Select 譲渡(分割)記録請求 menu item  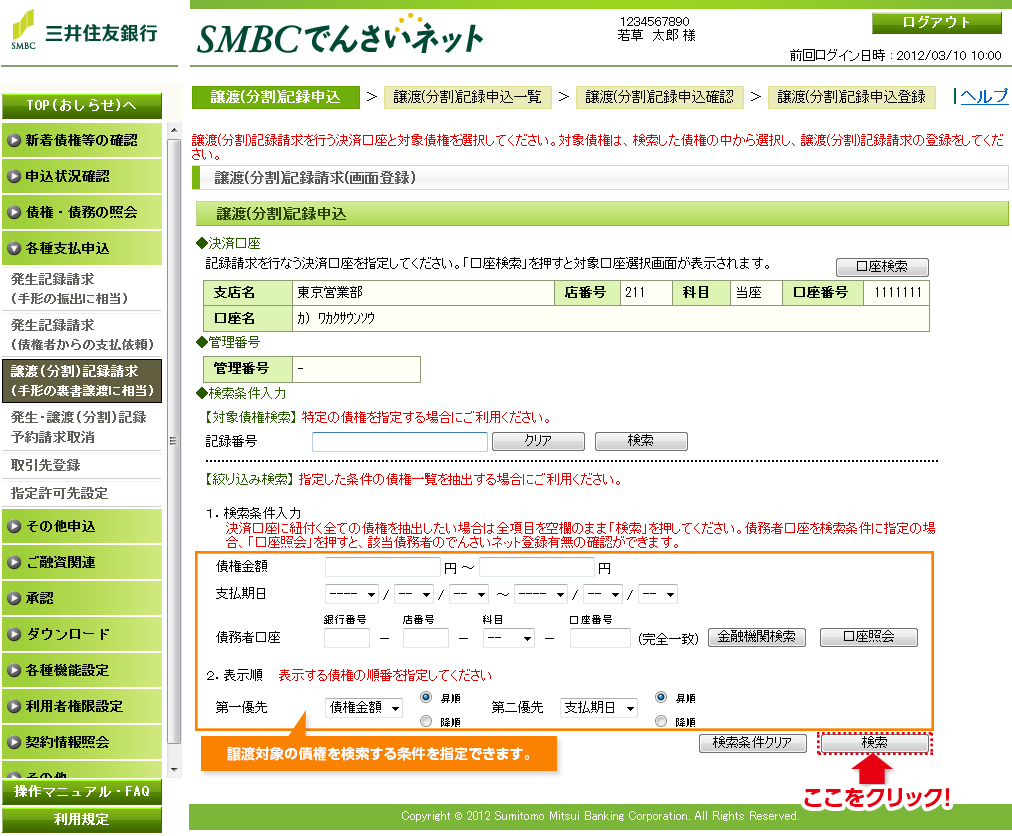point(82,381)
